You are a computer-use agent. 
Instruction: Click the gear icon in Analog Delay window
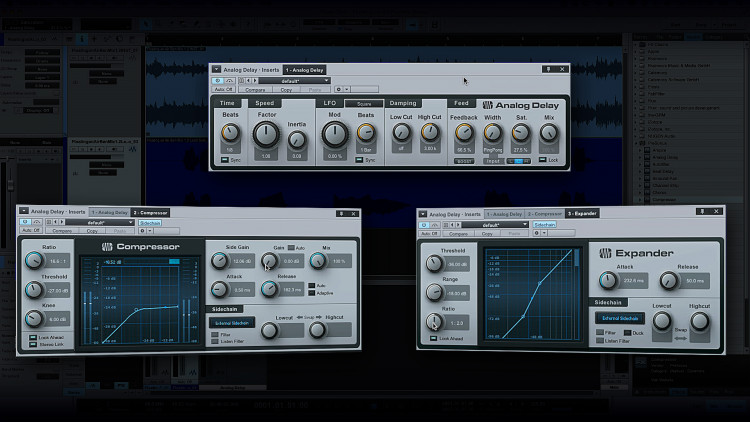click(339, 89)
